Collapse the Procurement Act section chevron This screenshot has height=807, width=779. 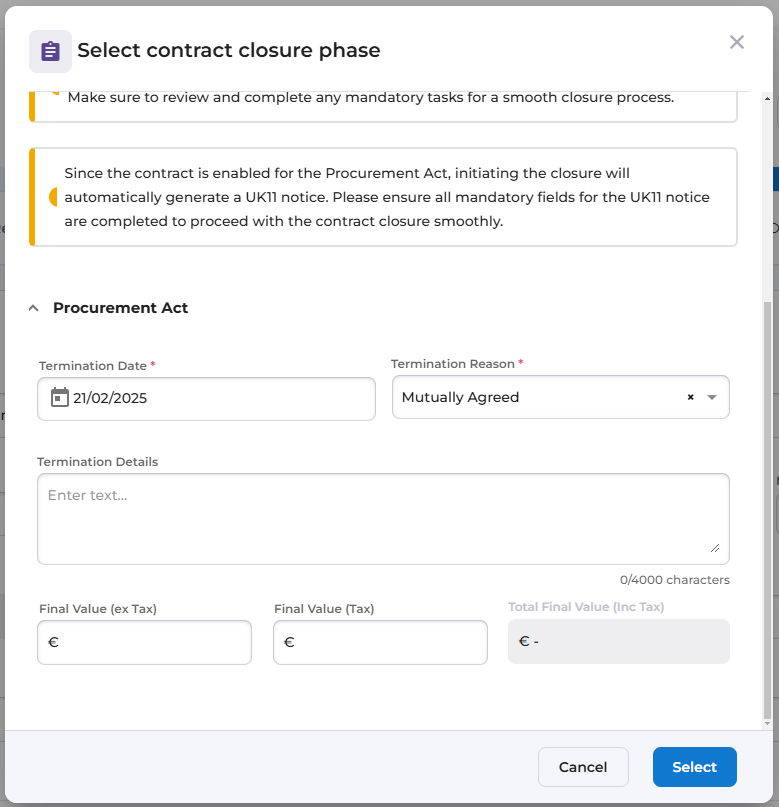[x=33, y=308]
